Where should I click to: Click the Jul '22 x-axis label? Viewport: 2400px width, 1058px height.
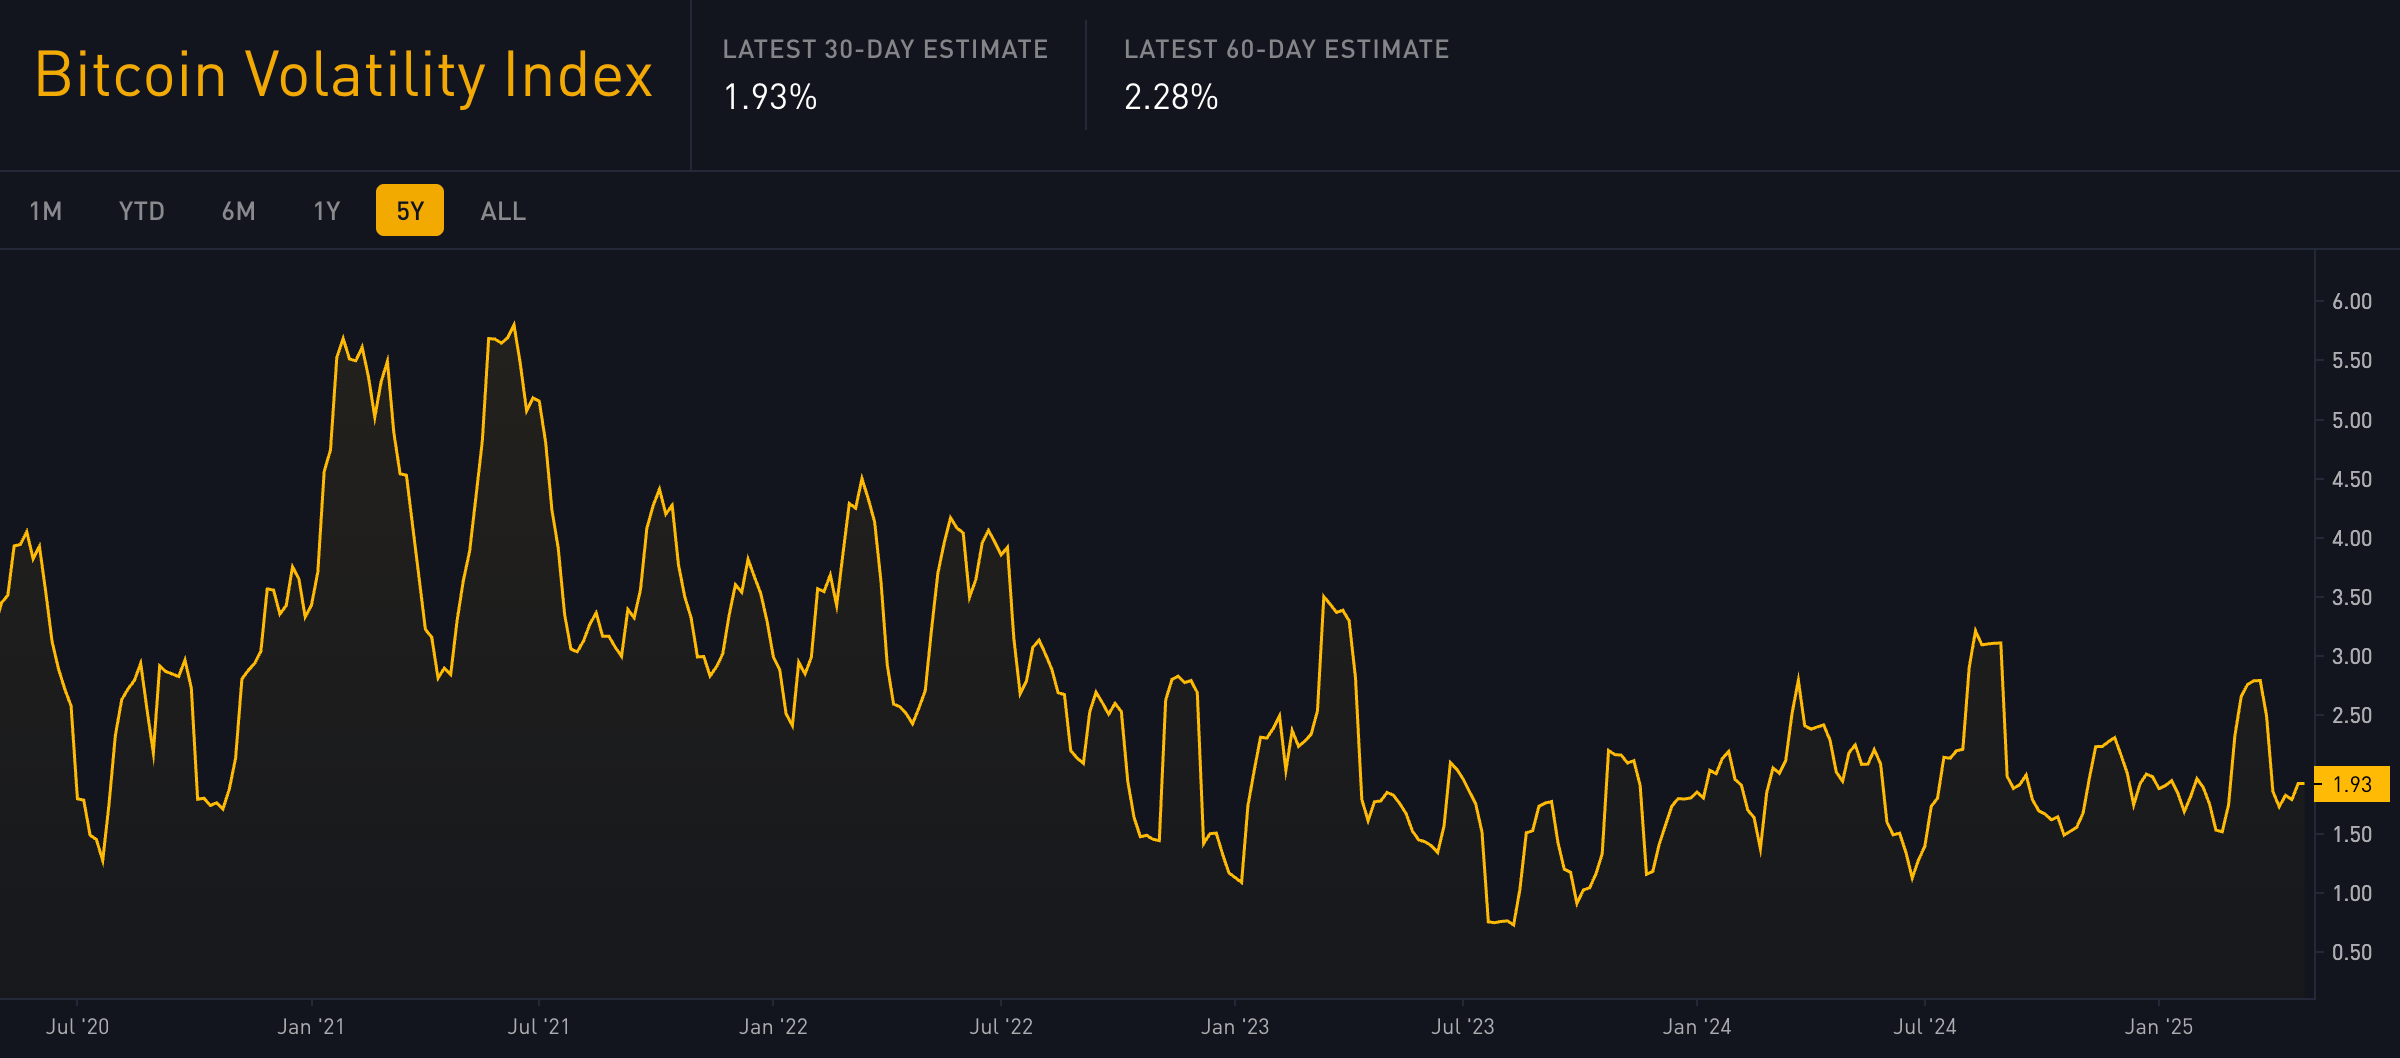[x=1001, y=1027]
